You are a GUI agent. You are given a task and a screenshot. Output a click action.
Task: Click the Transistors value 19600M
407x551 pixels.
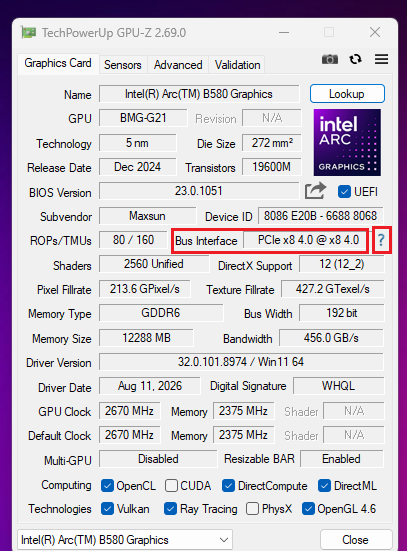pyautogui.click(x=271, y=167)
